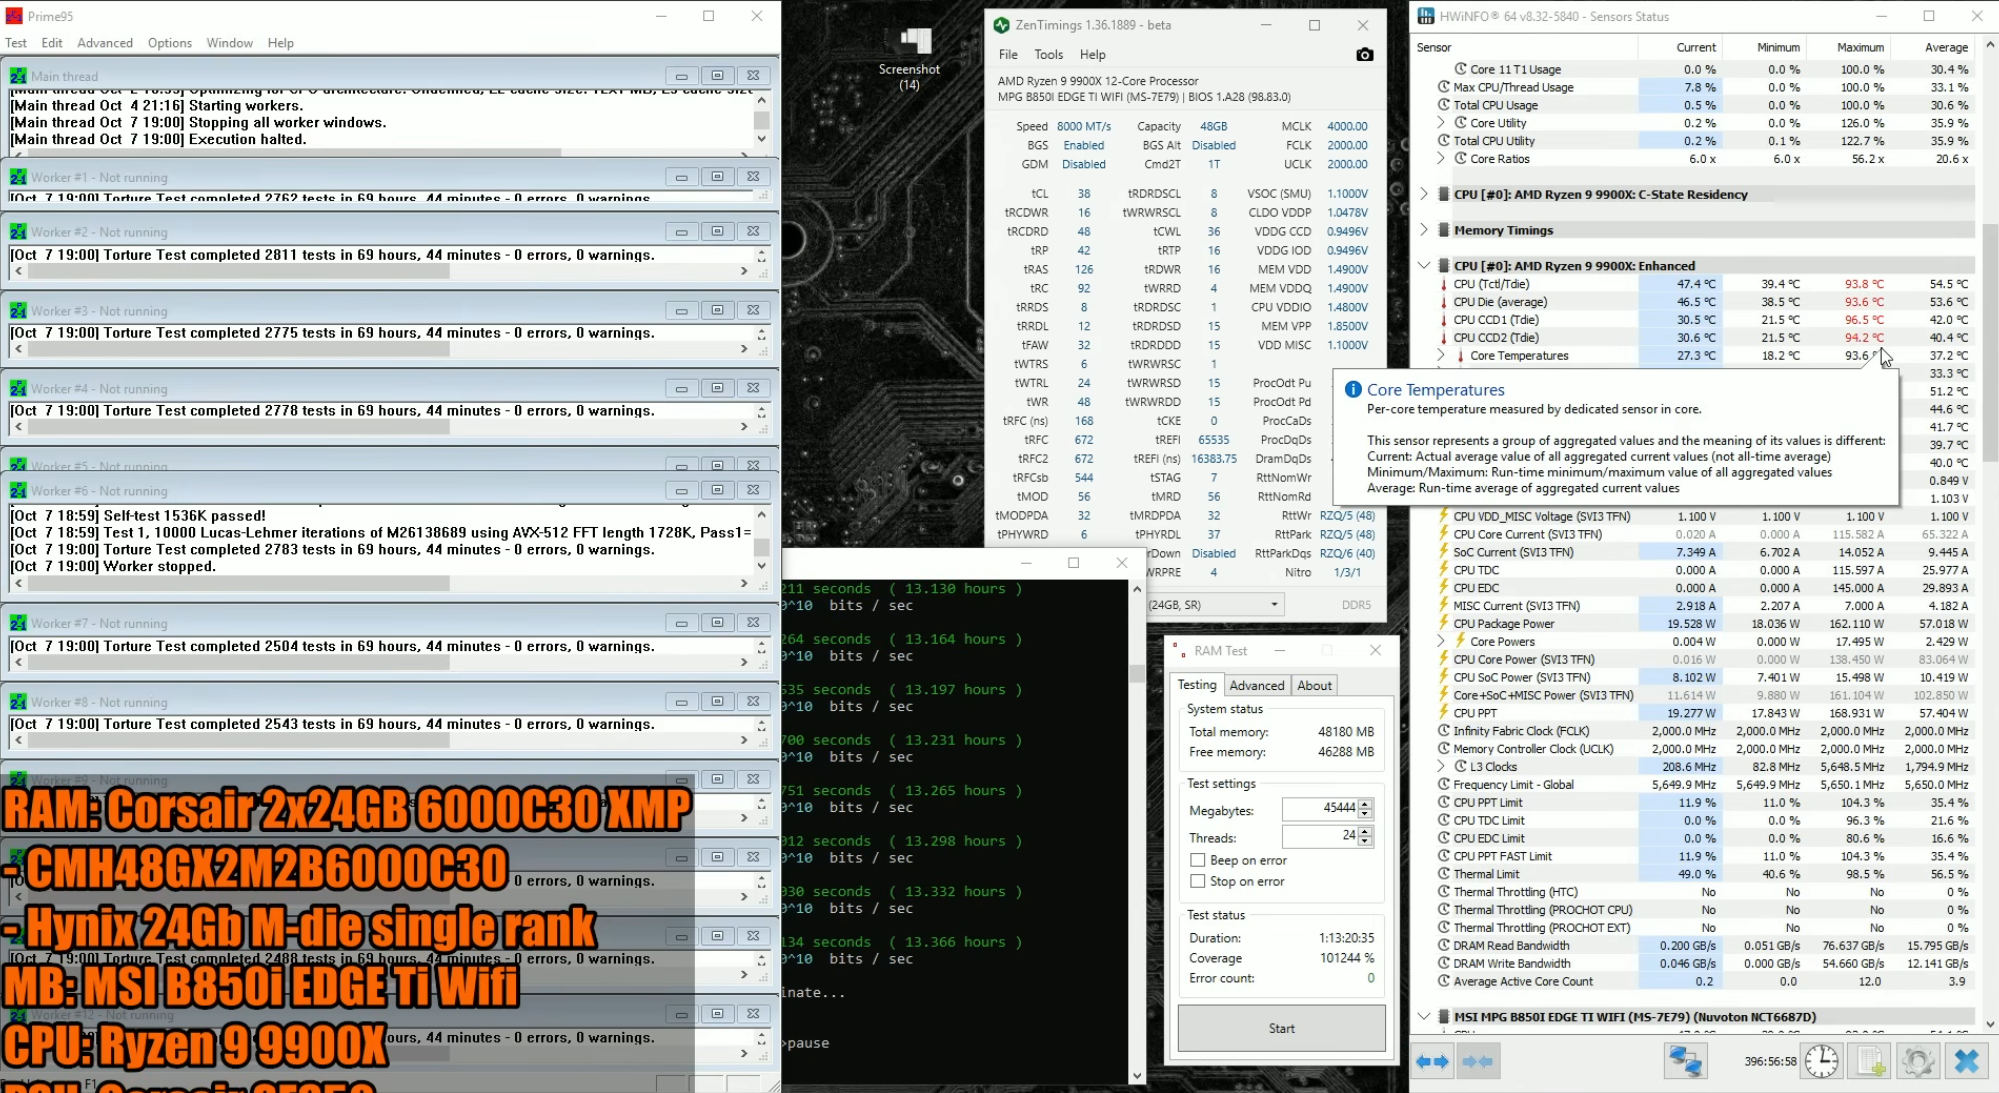1999x1093 pixels.
Task: Switch to the RAM Test About tab
Action: pyautogui.click(x=1314, y=685)
